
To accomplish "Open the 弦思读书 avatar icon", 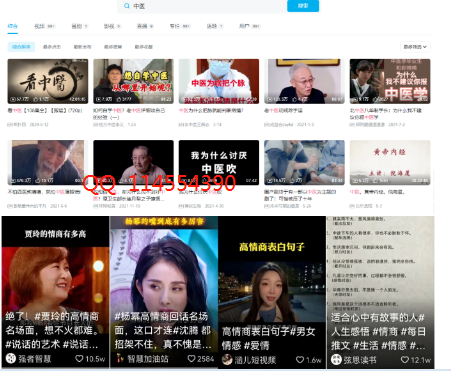I will tap(336, 360).
